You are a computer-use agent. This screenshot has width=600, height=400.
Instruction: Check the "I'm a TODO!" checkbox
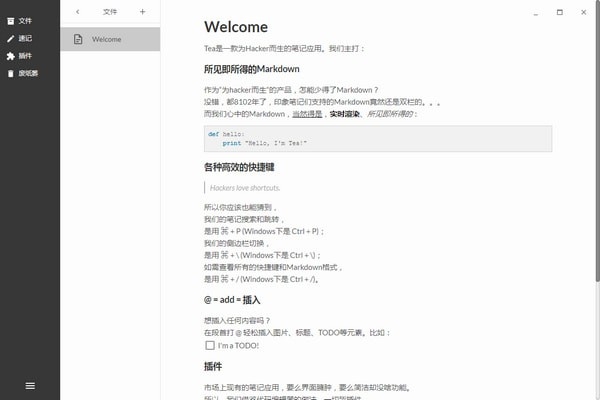210,346
